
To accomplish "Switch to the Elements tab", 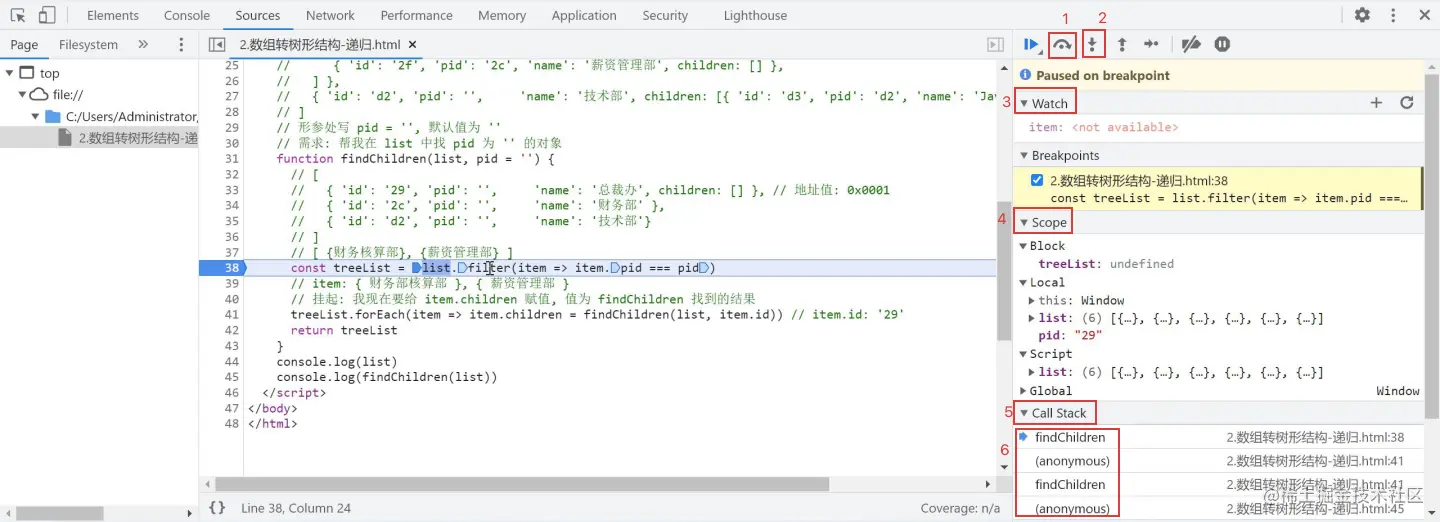I will 113,15.
